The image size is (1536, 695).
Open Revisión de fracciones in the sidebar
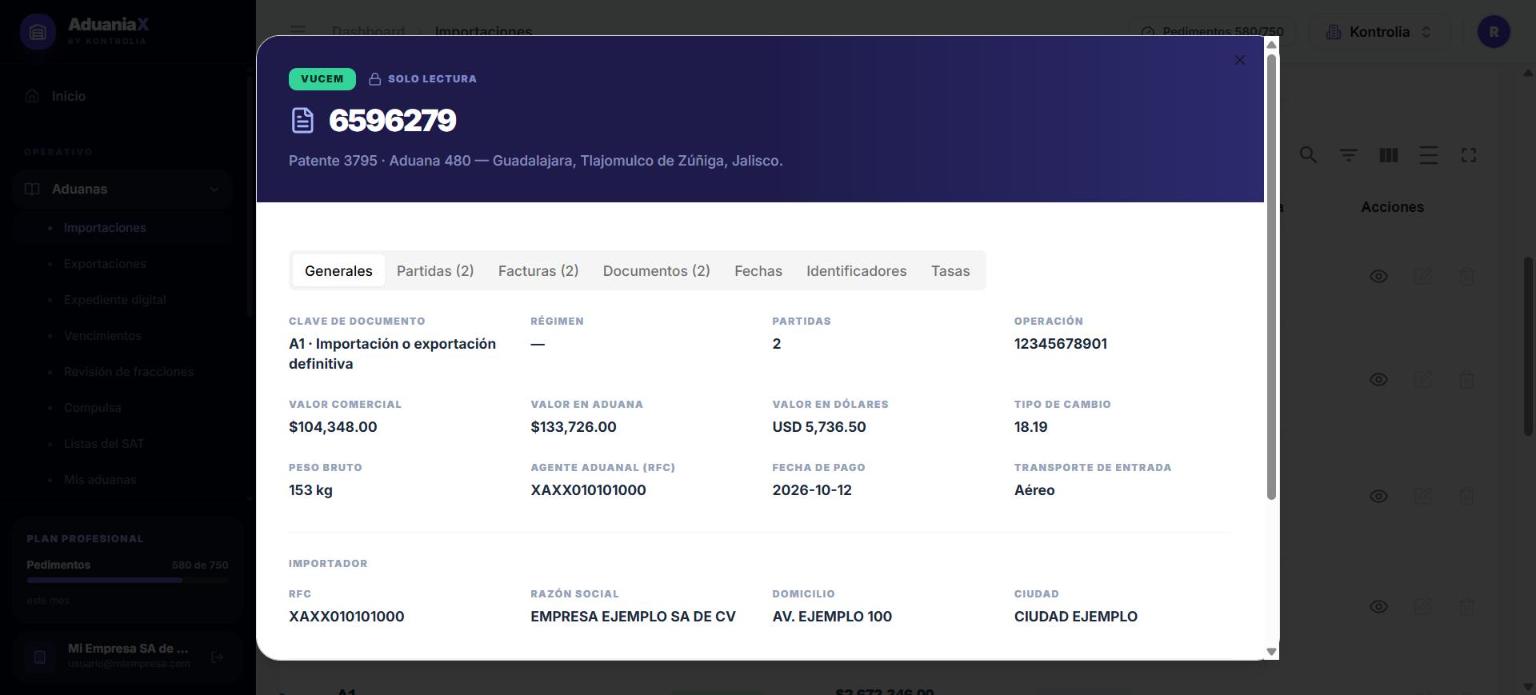pyautogui.click(x=129, y=372)
